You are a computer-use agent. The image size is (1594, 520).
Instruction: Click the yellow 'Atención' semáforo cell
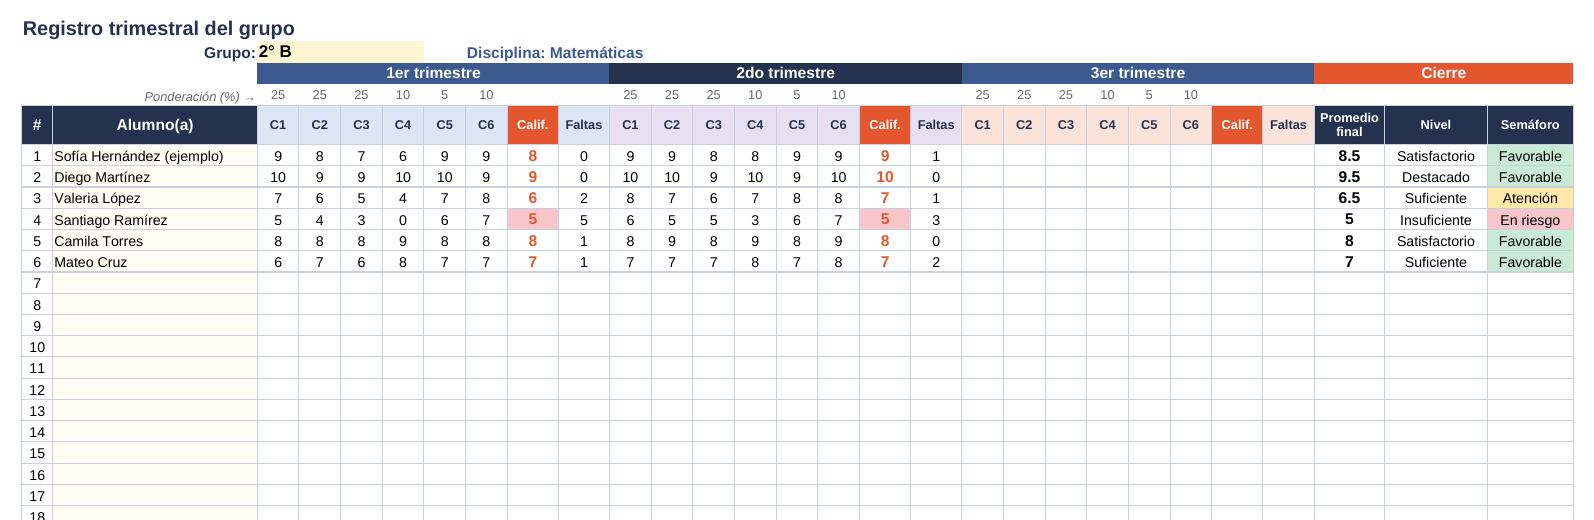1530,198
